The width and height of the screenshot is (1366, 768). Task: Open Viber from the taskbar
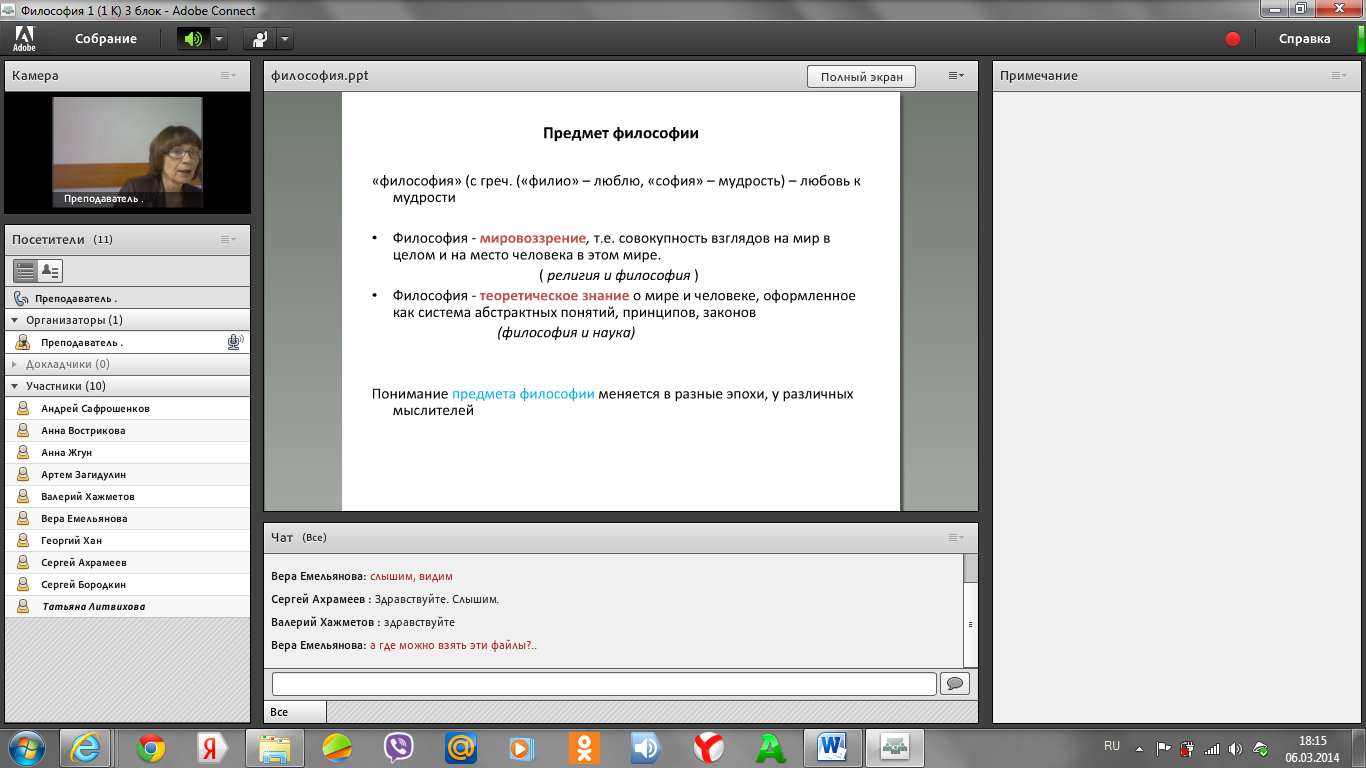click(x=399, y=747)
